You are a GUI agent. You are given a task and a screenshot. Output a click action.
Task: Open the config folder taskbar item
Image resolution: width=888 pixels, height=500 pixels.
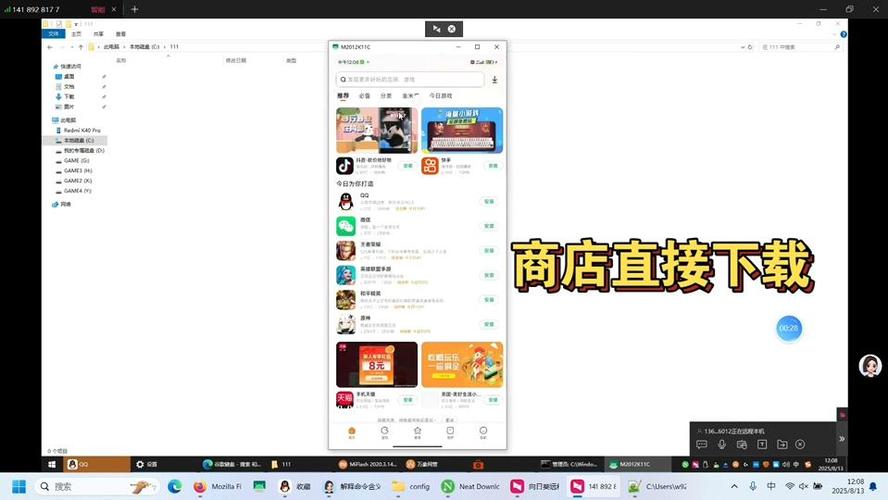click(x=412, y=486)
